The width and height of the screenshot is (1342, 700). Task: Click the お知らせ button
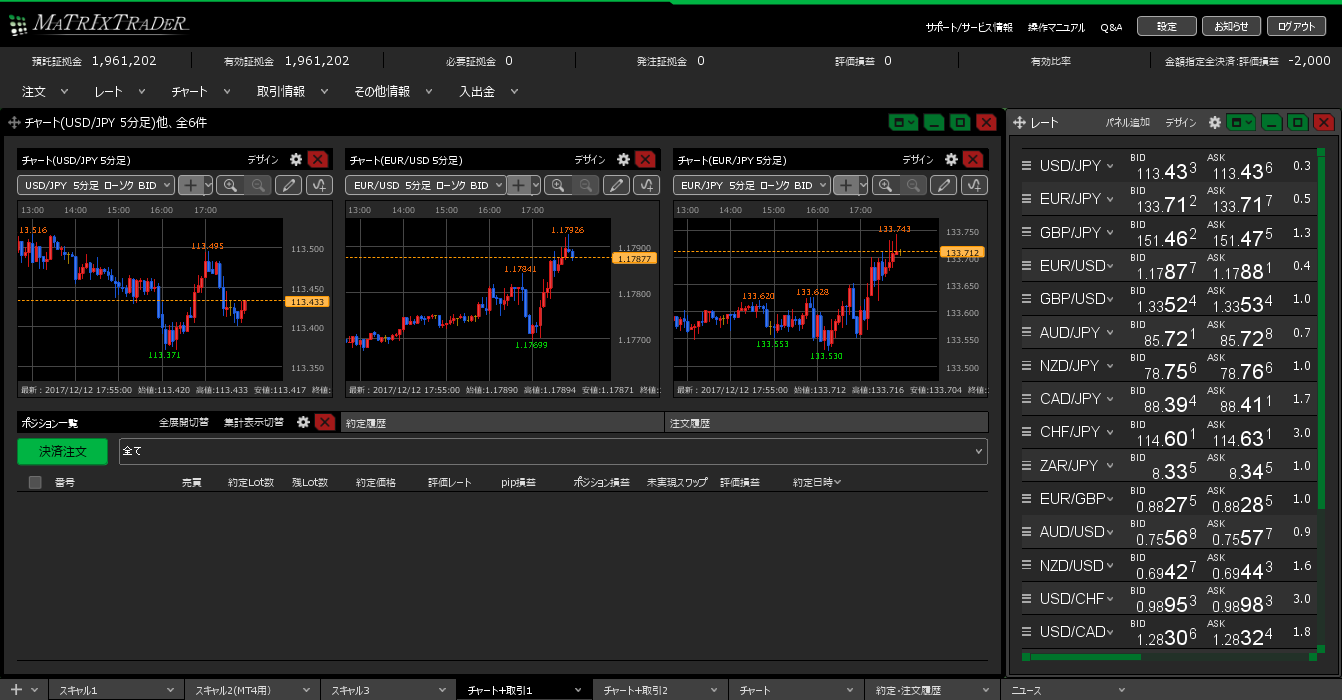point(1232,27)
